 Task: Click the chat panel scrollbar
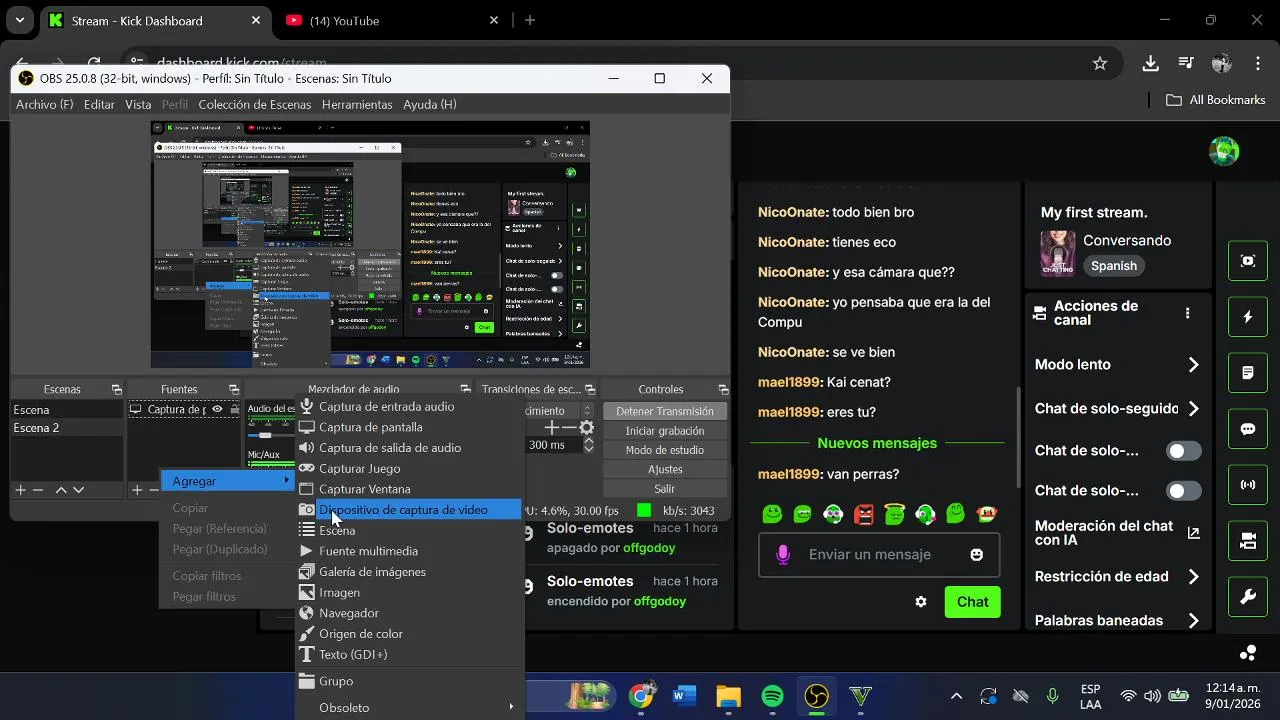tap(1018, 435)
